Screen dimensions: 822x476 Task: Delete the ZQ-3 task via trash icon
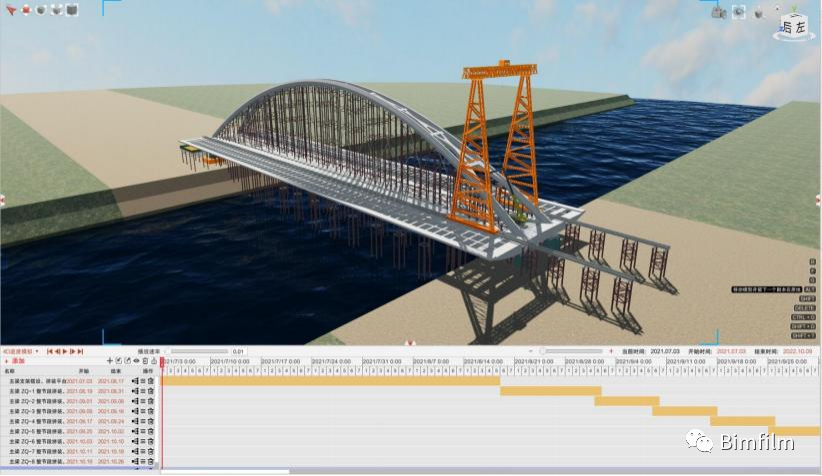click(x=150, y=411)
